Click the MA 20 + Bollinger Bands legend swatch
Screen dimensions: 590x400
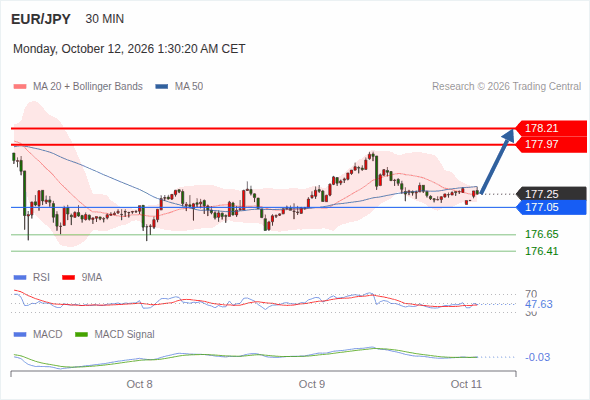tap(20, 87)
